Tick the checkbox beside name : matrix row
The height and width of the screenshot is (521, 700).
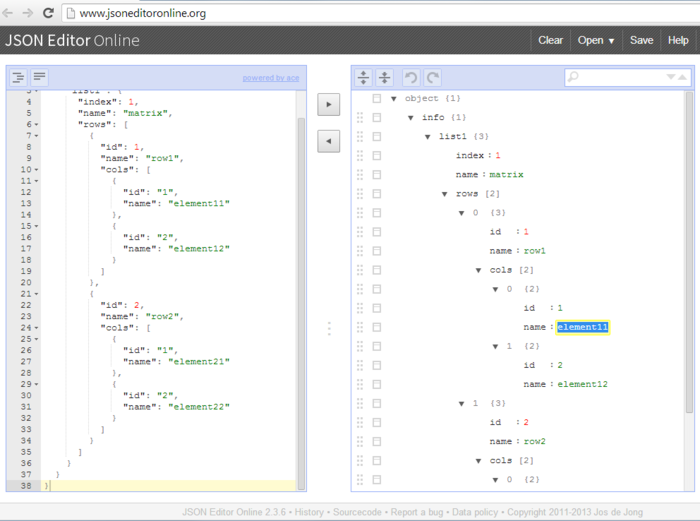376,175
